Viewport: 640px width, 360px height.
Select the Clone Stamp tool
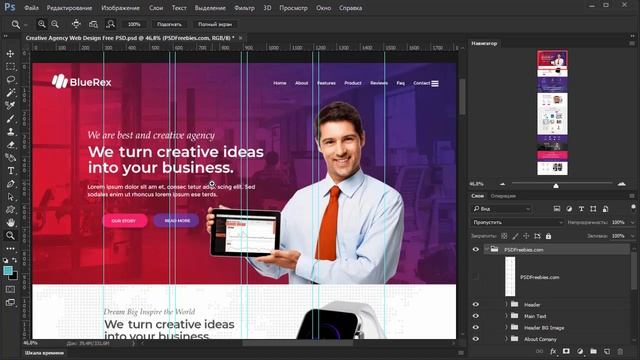coord(11,131)
